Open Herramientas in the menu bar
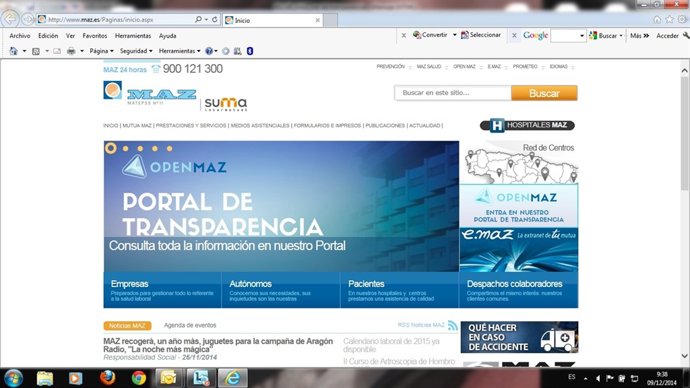Image resolution: width=690 pixels, height=388 pixels. (x=133, y=36)
